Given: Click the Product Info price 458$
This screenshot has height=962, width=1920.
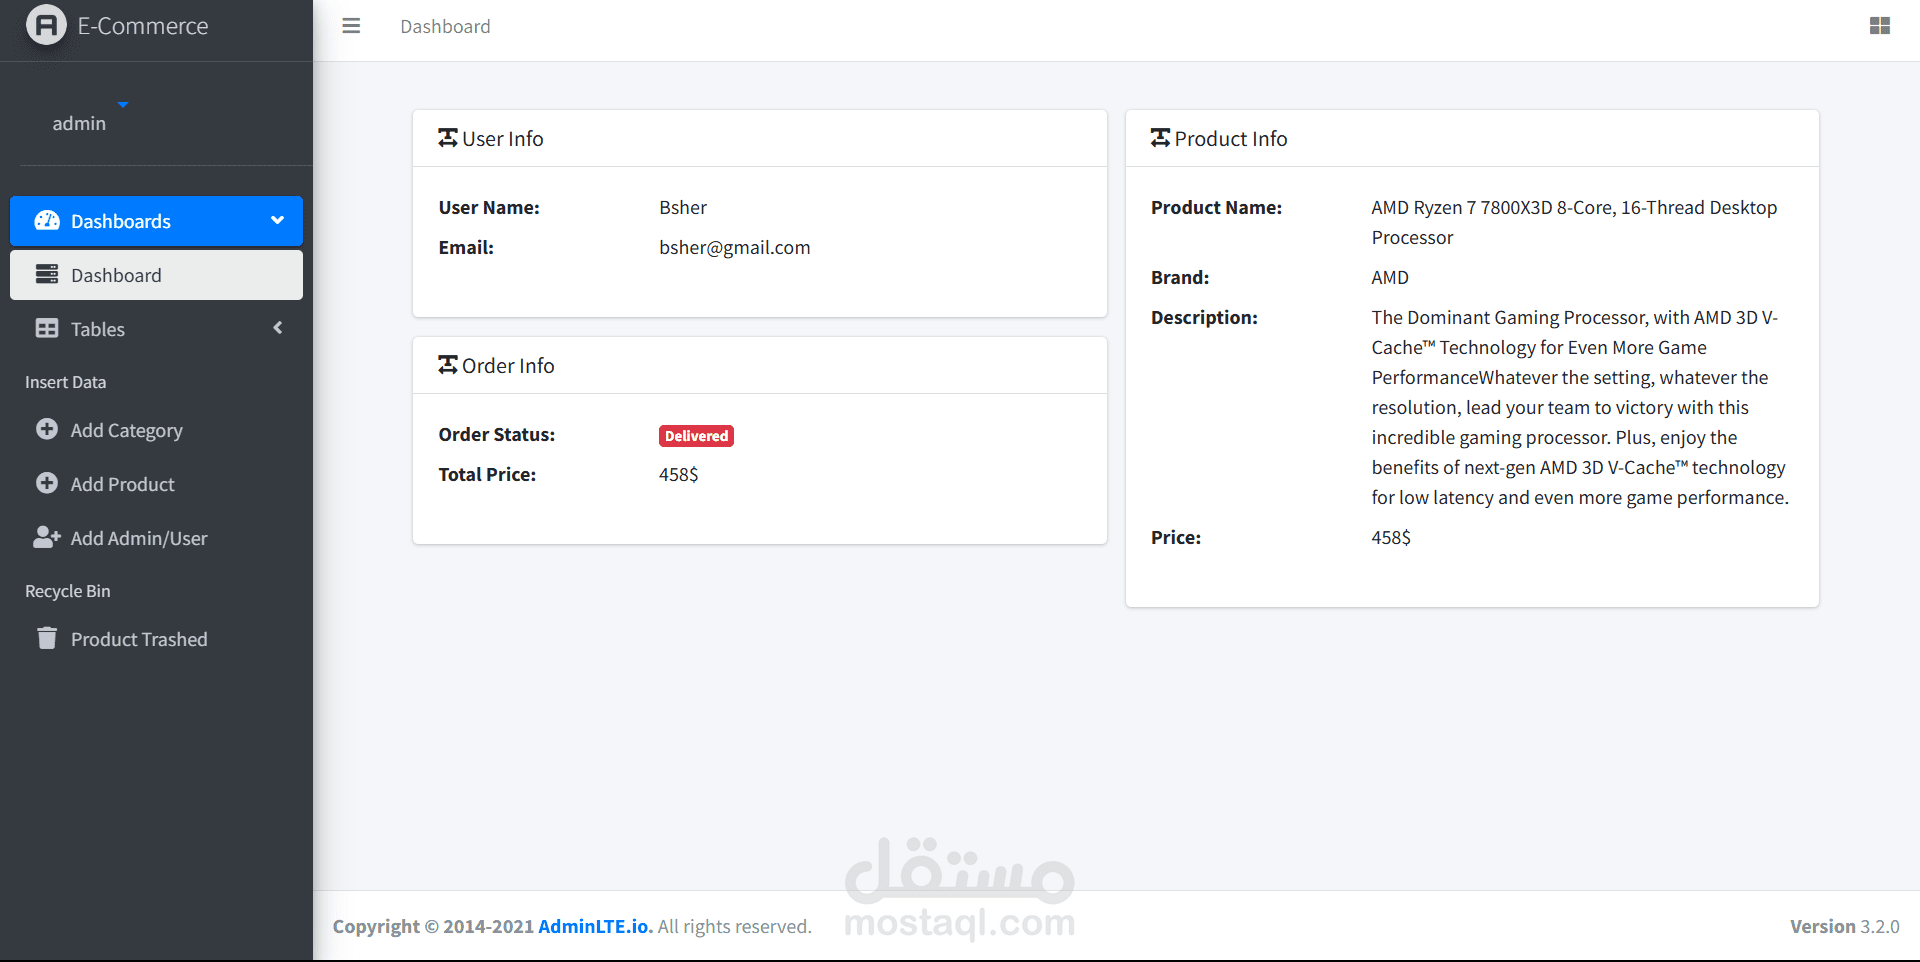Looking at the screenshot, I should (1391, 538).
